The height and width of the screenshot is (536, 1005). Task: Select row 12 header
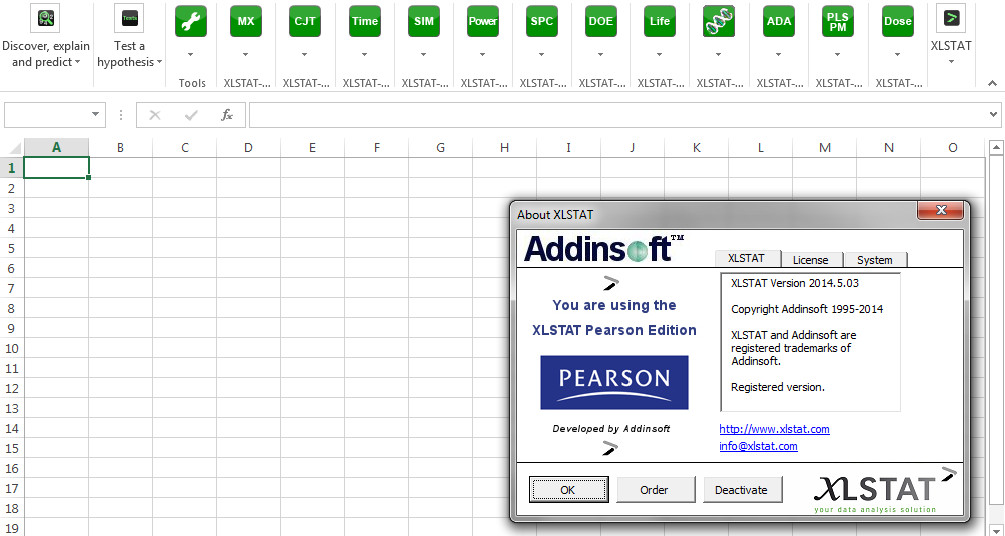point(10,388)
